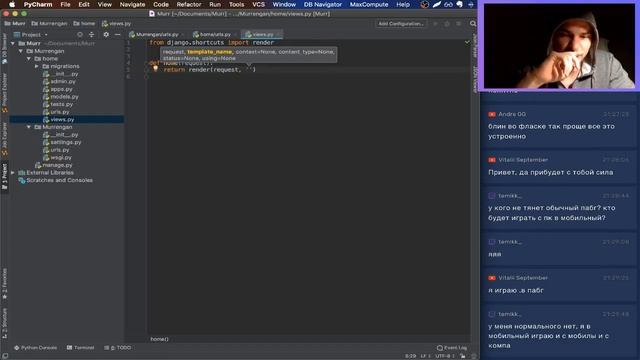This screenshot has width=640, height=360.
Task: Click inside the render(request, '') string in editor
Action: [249, 70]
